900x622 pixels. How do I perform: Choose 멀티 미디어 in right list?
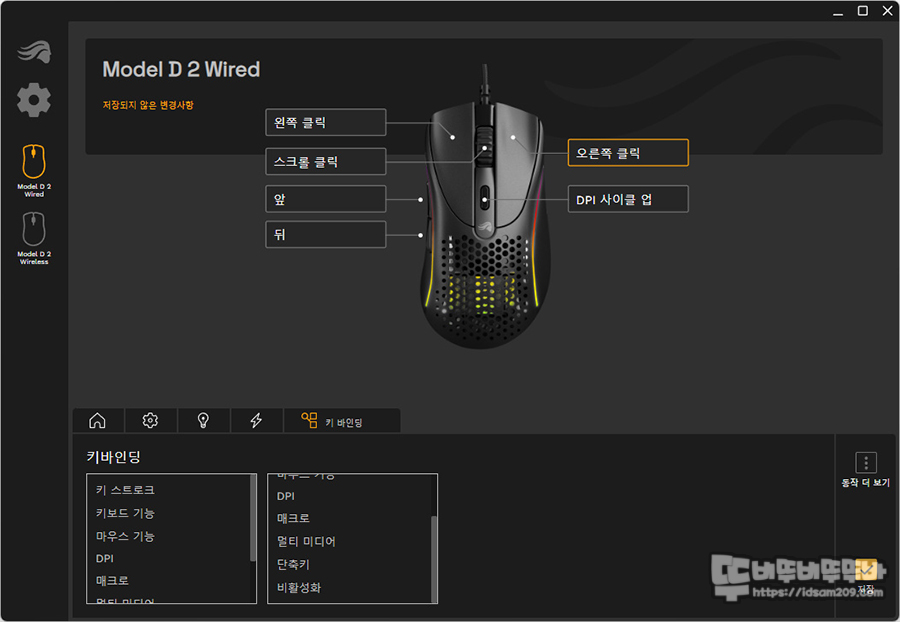306,541
